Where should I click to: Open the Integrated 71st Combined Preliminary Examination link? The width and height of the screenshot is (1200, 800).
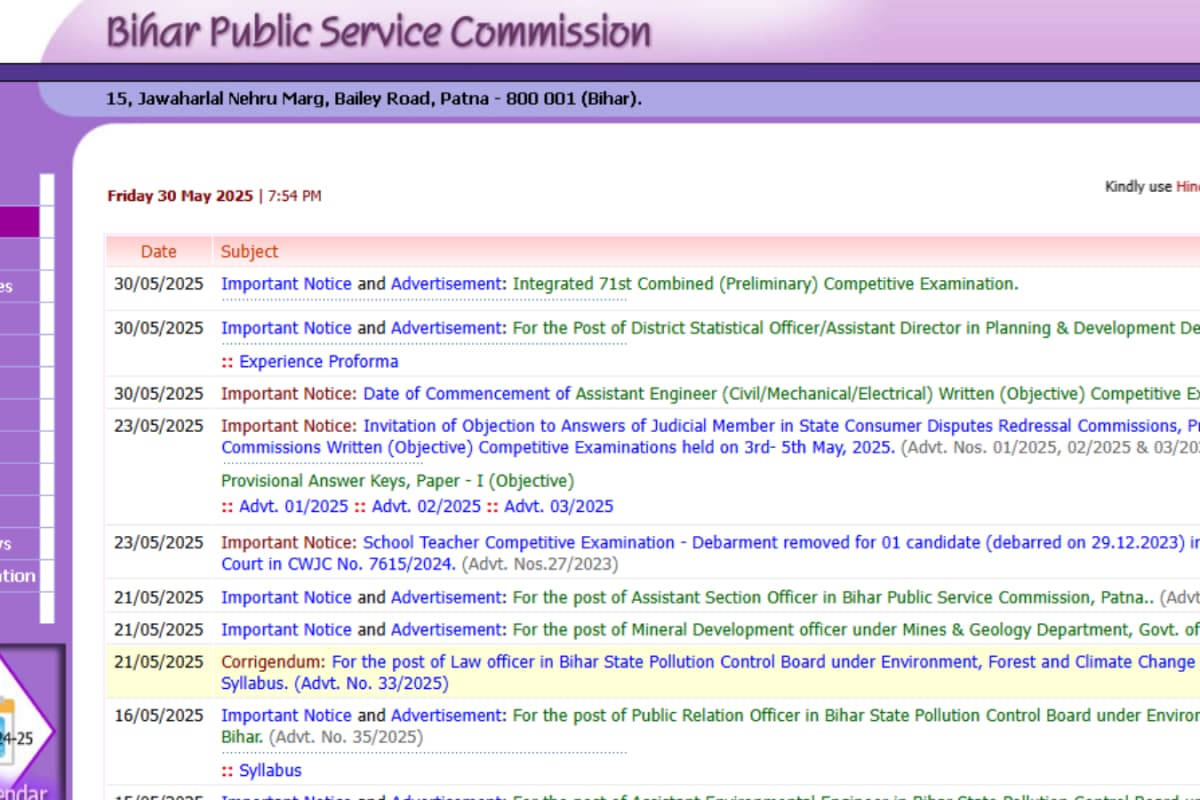pyautogui.click(x=765, y=284)
